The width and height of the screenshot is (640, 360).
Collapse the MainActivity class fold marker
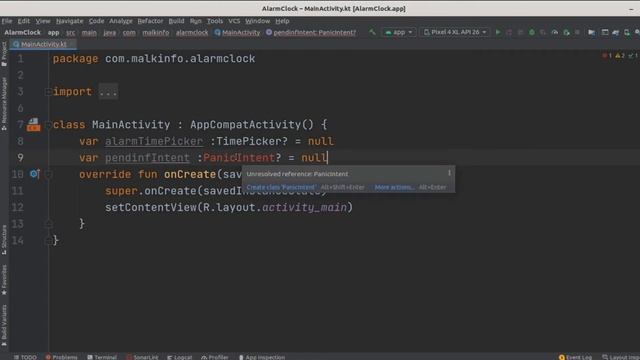coord(48,125)
